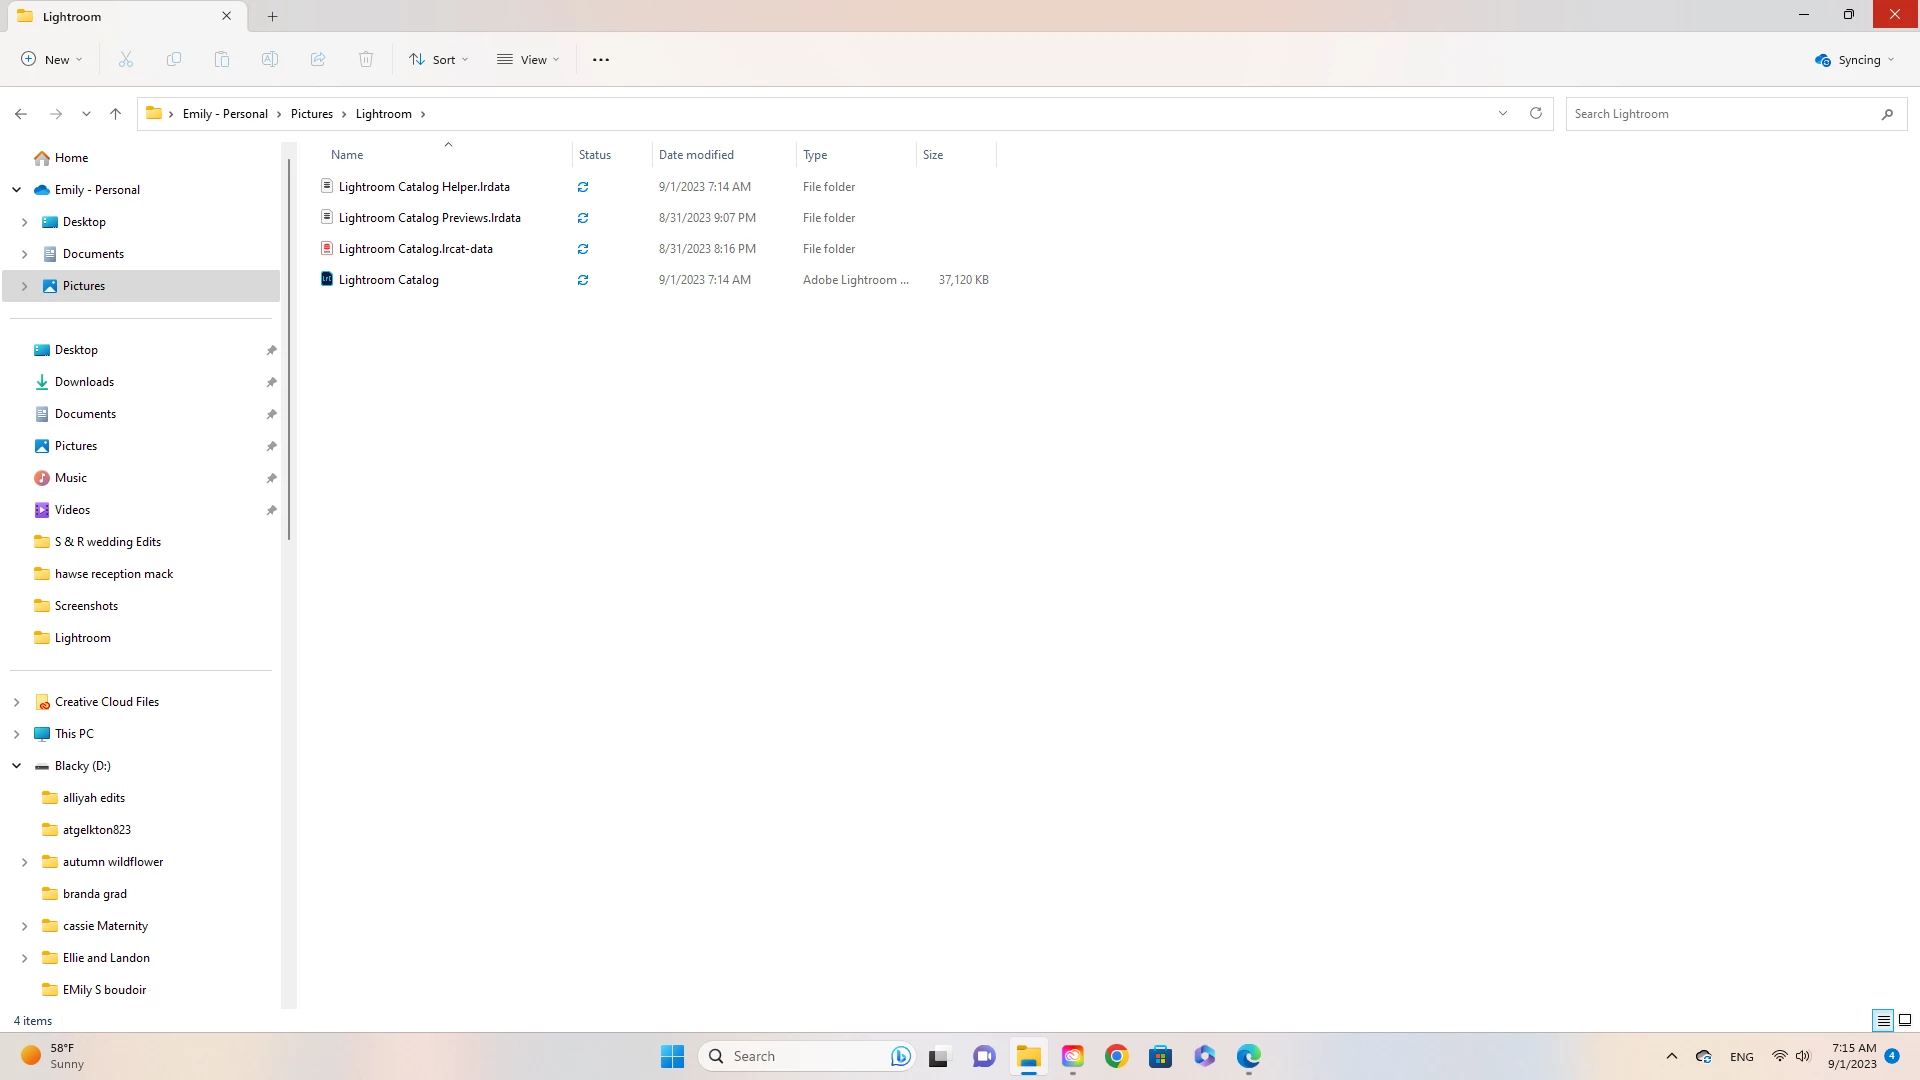Open Microsoft Store from taskbar
This screenshot has height=1080, width=1920.
[x=1161, y=1056]
